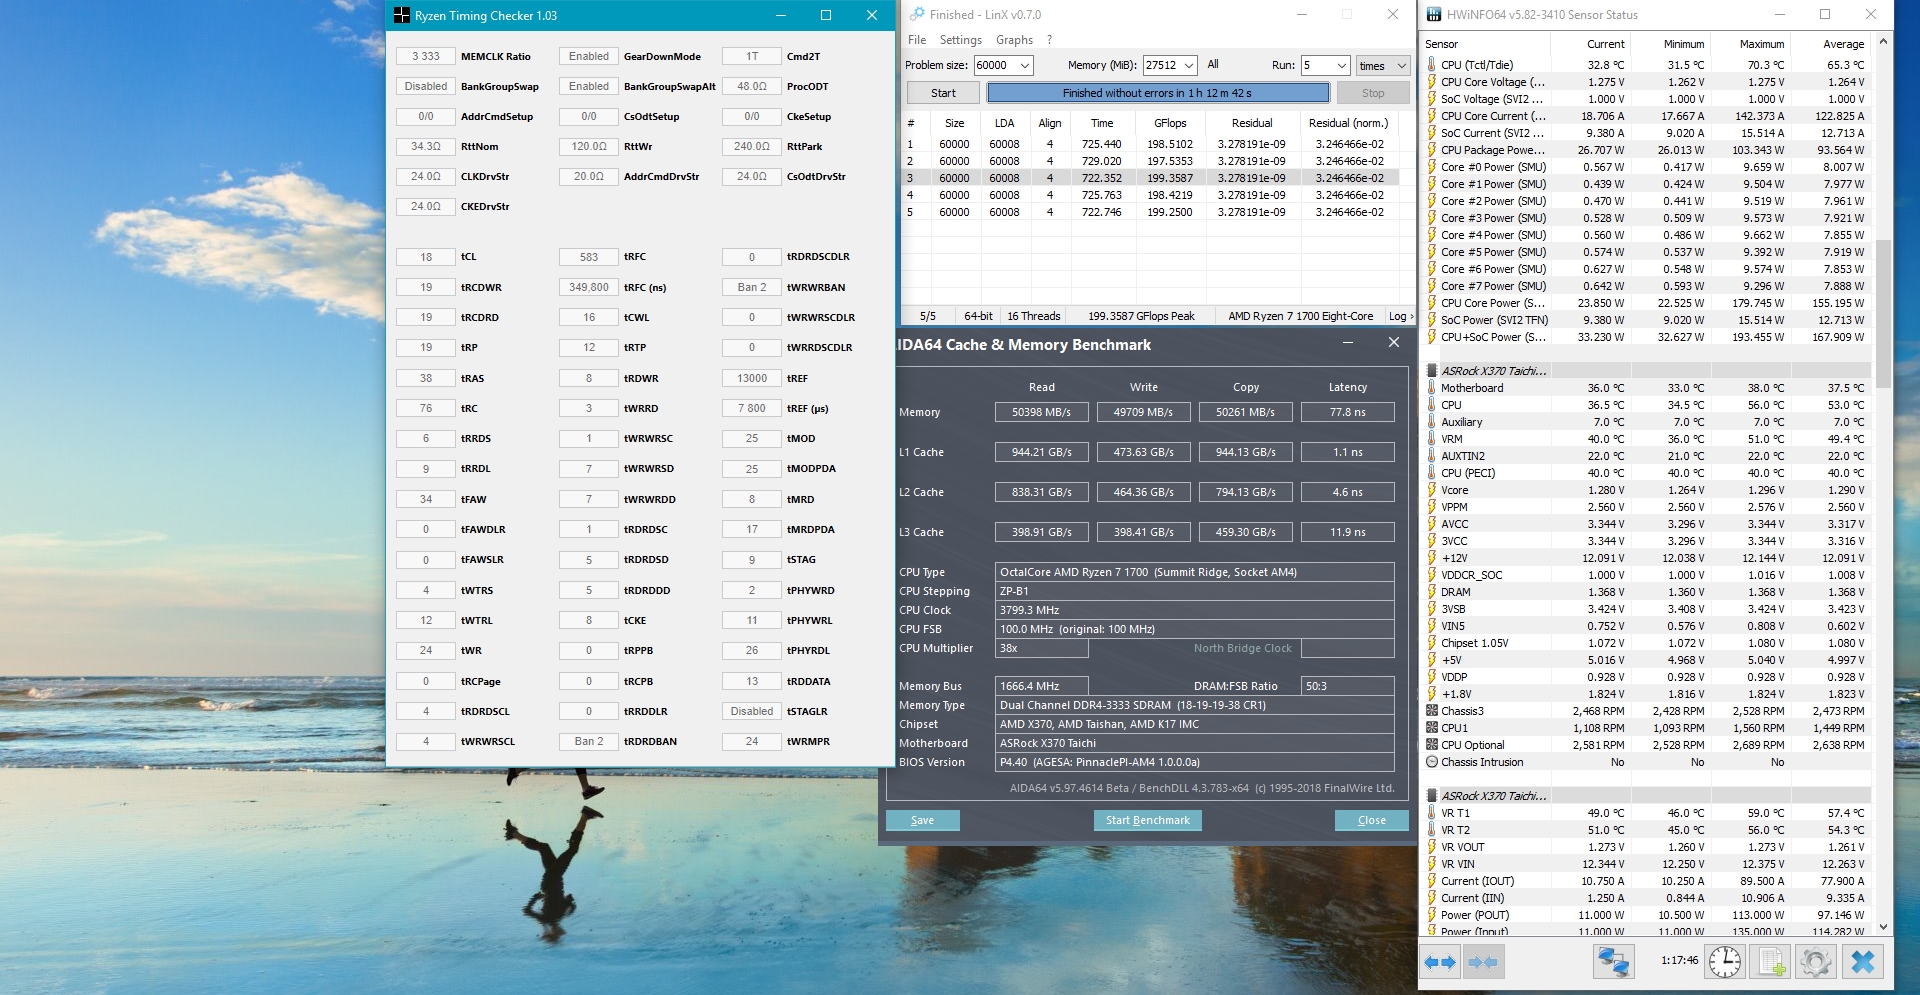Click the LinX progress bar showing finished status

click(1157, 93)
